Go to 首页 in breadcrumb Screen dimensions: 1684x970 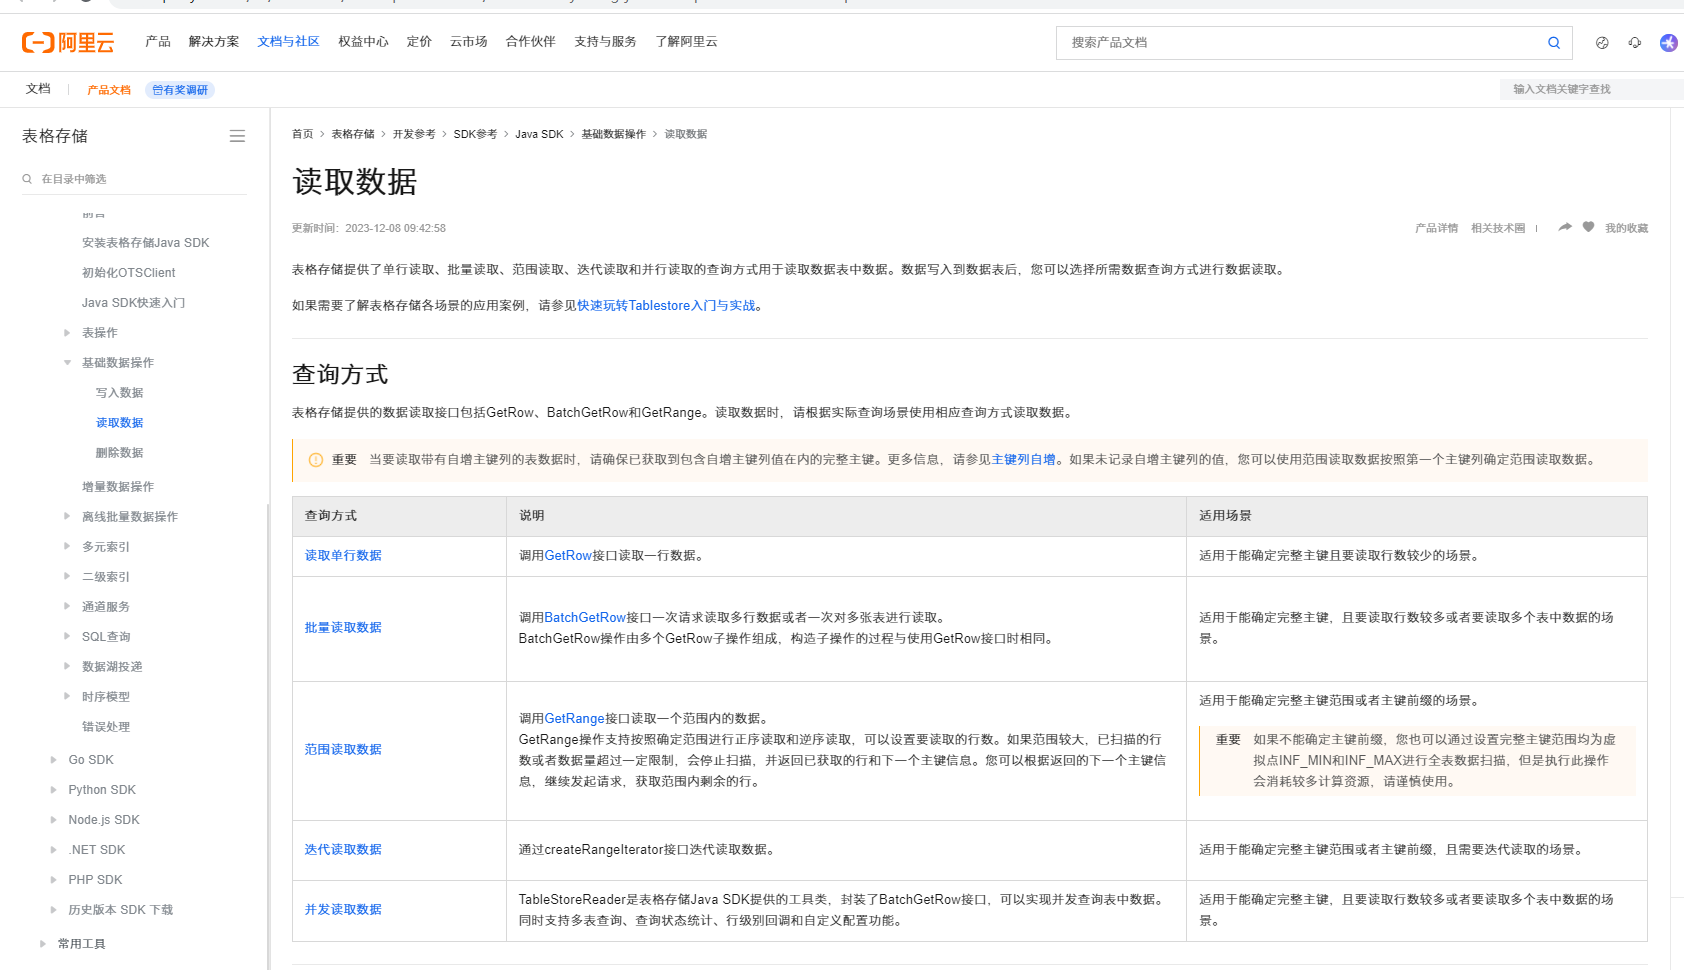click(302, 134)
